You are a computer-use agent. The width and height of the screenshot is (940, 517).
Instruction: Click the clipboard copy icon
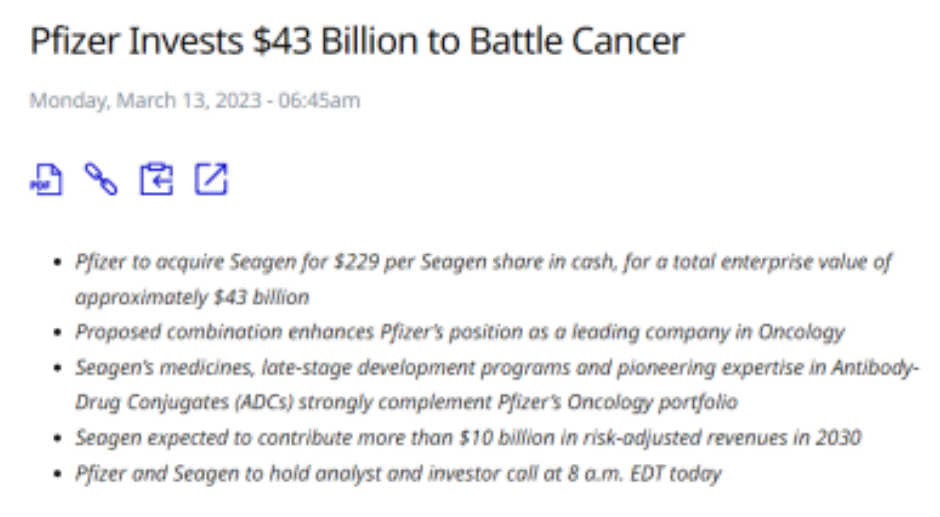[156, 179]
